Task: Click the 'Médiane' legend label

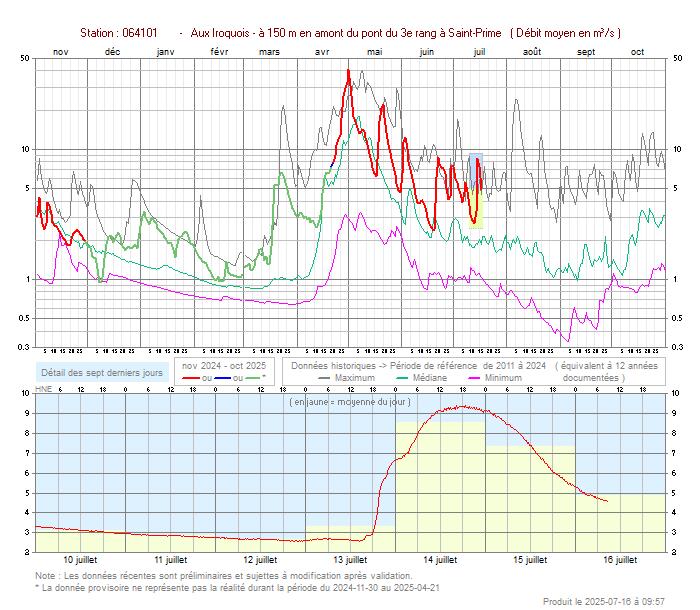Action: click(x=429, y=378)
